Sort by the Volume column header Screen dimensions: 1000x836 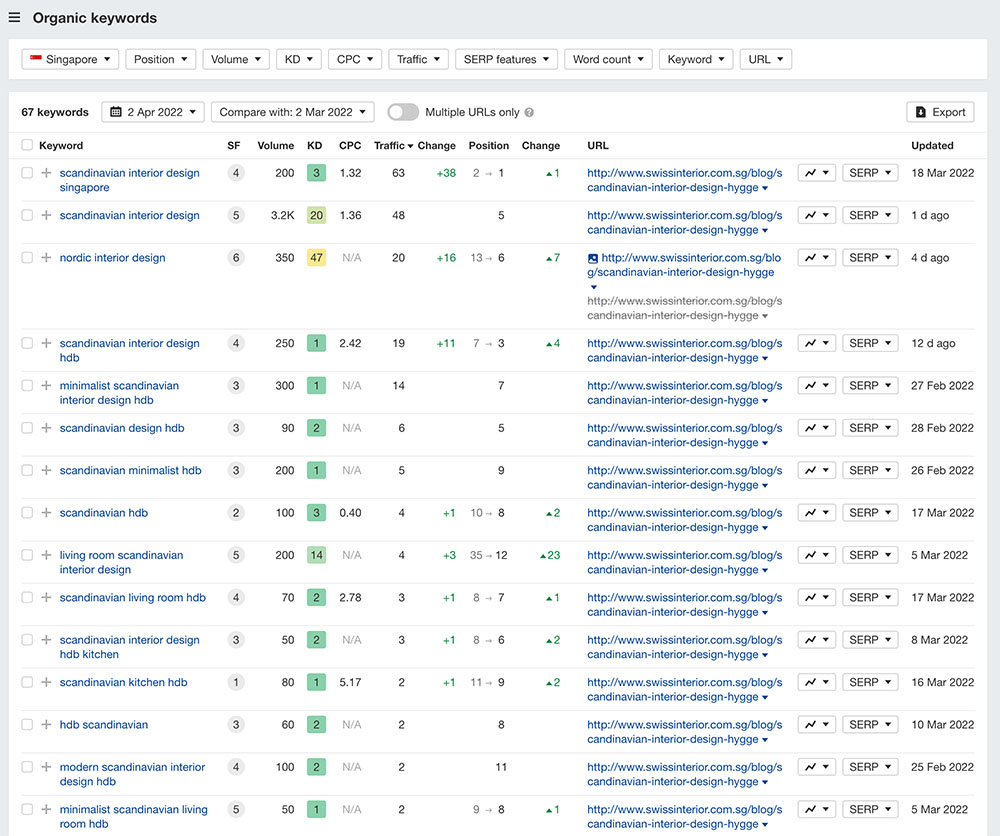click(x=275, y=145)
